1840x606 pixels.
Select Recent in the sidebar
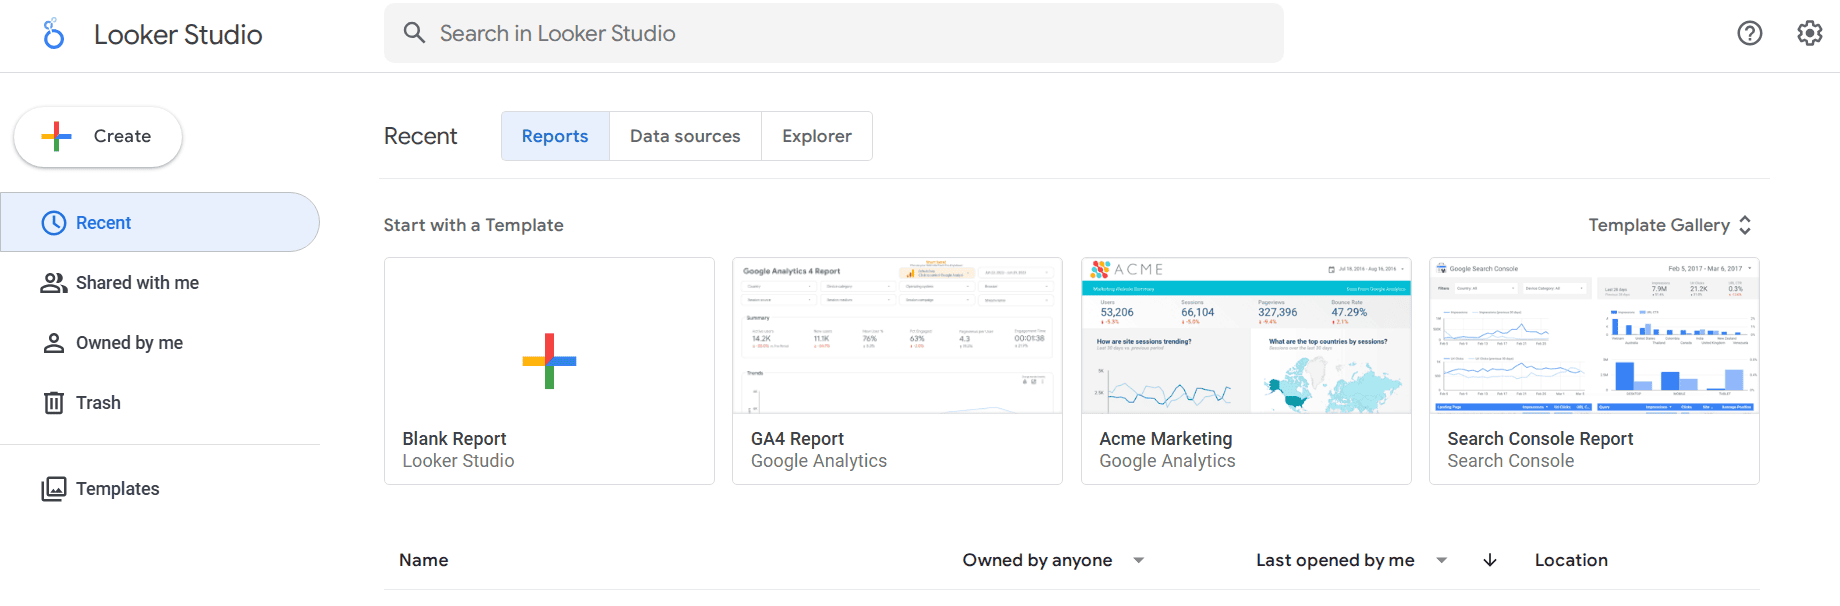click(160, 222)
